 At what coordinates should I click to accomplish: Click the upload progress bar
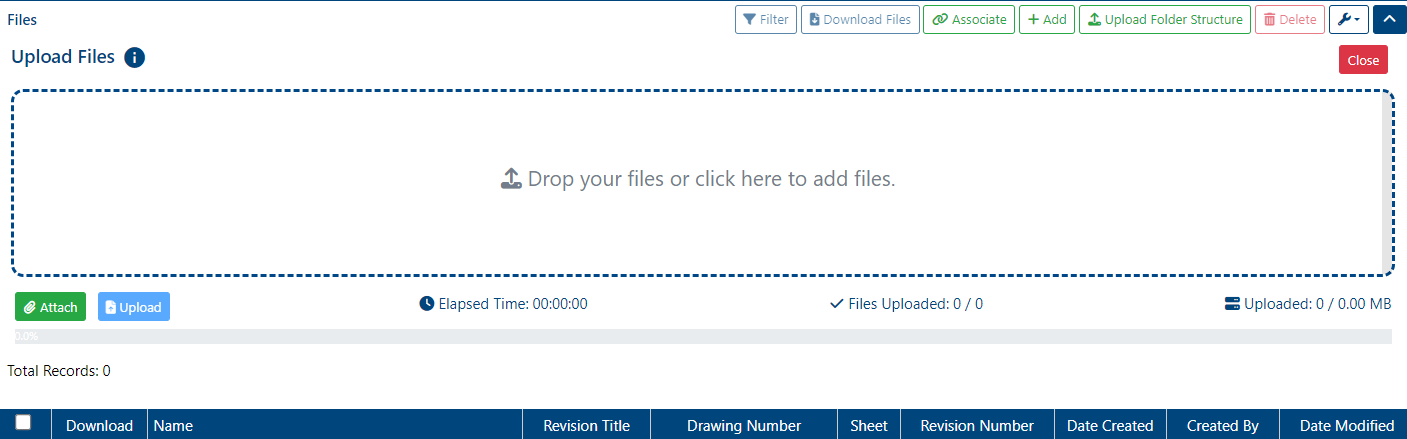click(x=703, y=337)
